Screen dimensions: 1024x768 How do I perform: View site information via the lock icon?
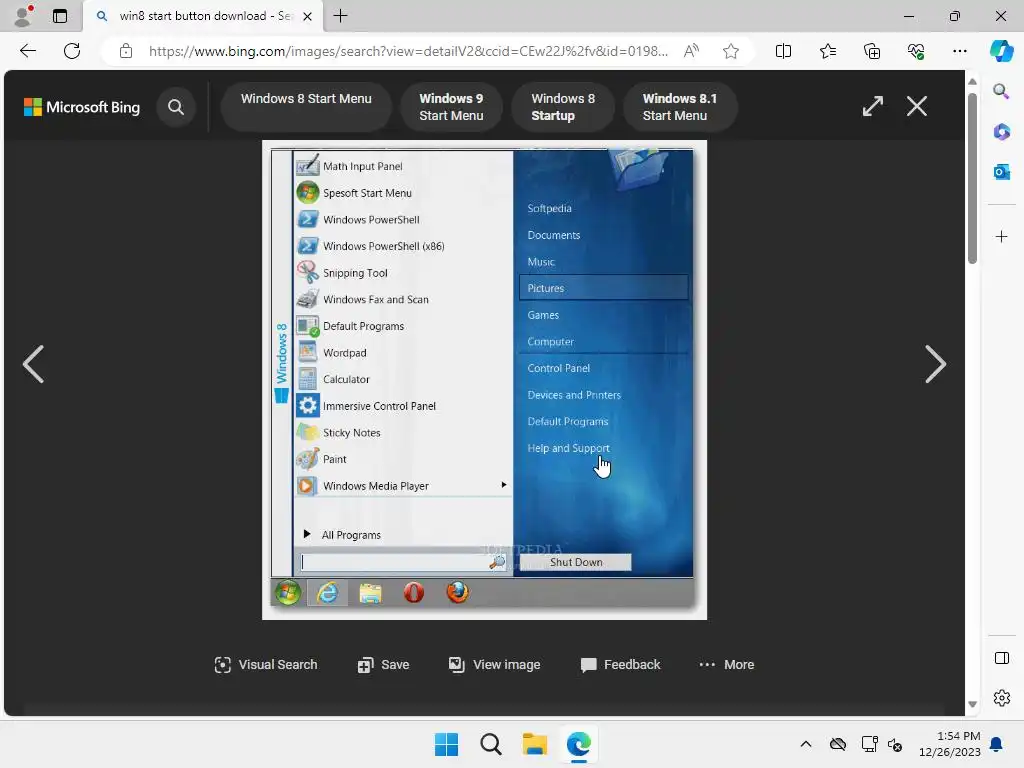point(126,51)
